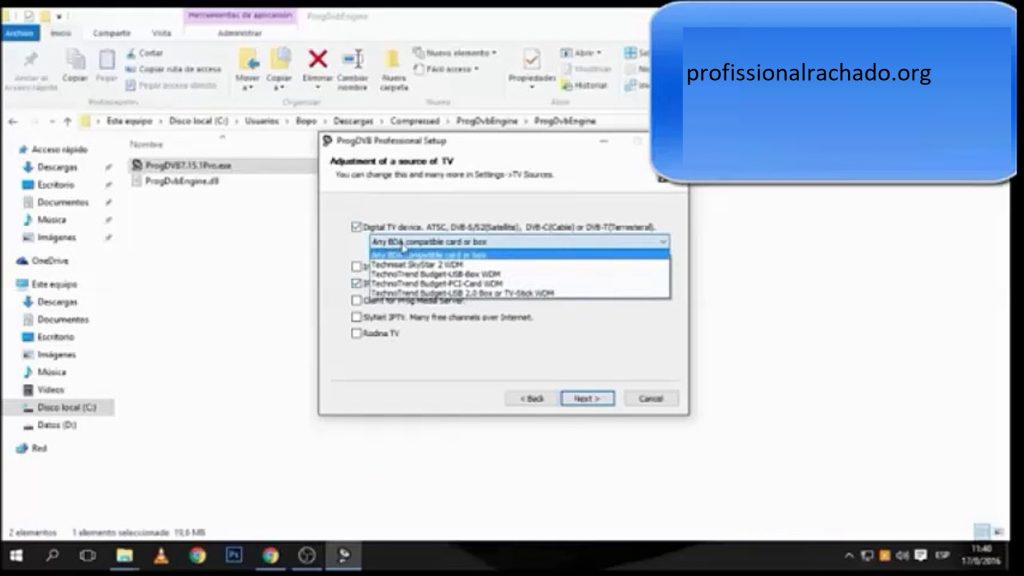Enable the SlyNet IPTV checkbox

coord(356,317)
